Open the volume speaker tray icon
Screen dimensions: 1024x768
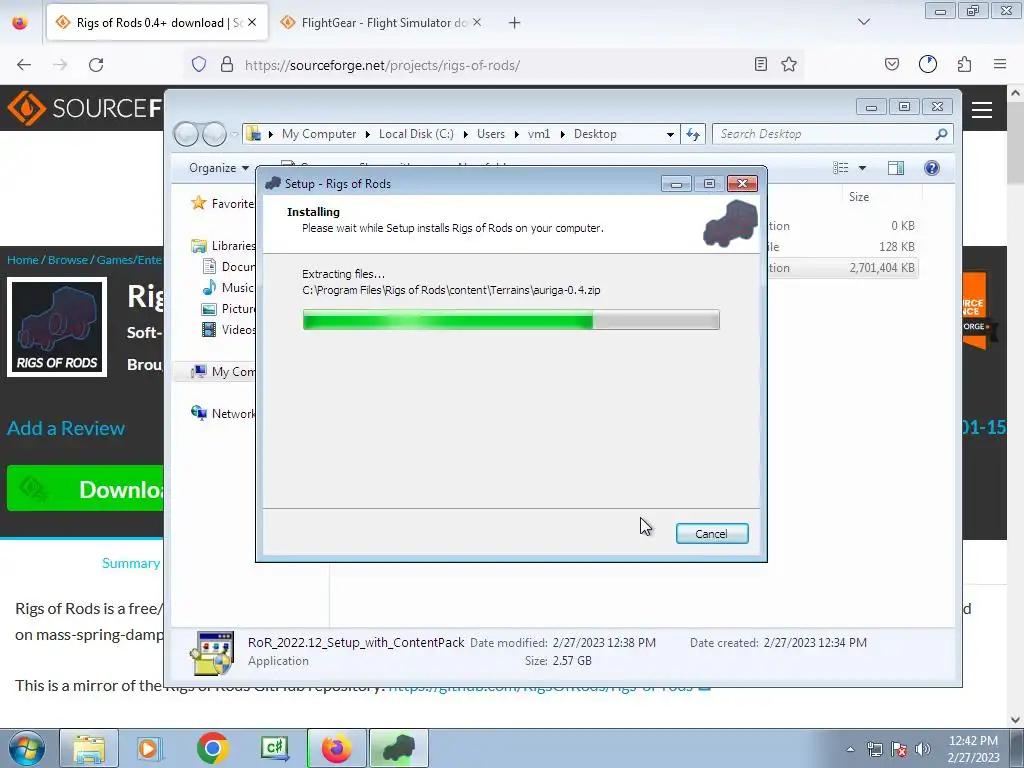click(923, 749)
